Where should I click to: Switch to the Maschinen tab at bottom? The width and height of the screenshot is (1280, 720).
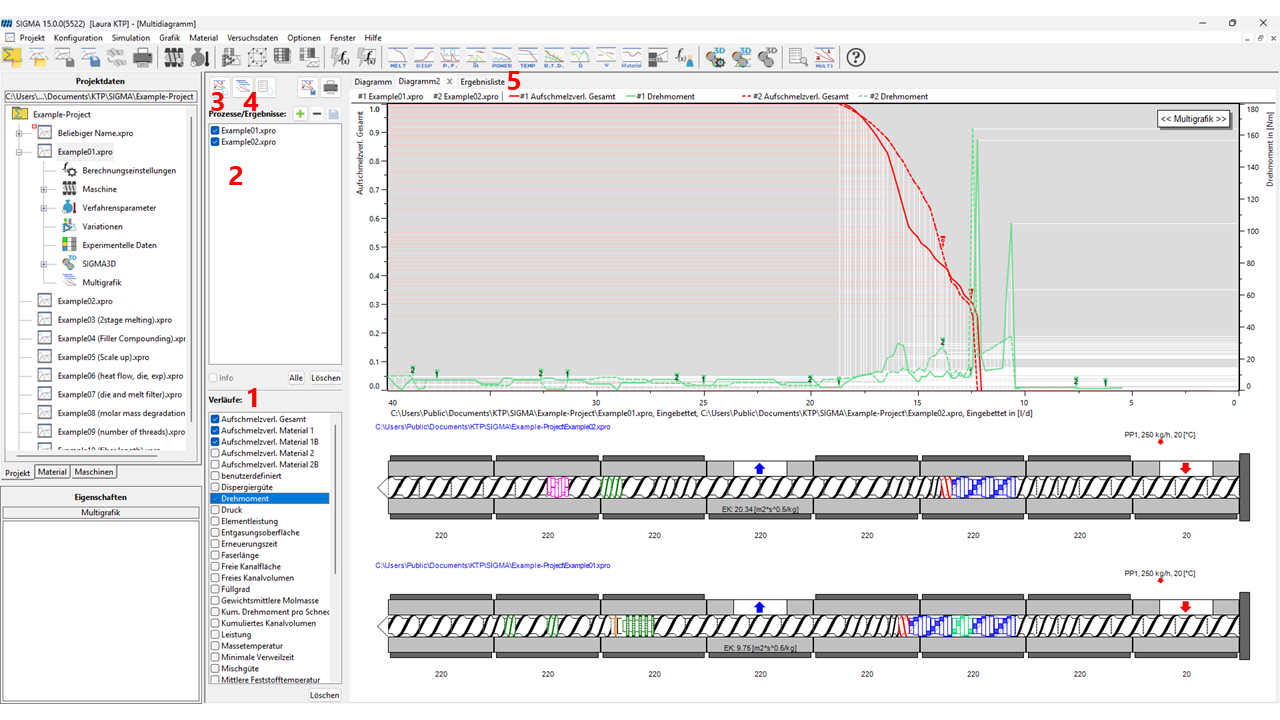(94, 472)
